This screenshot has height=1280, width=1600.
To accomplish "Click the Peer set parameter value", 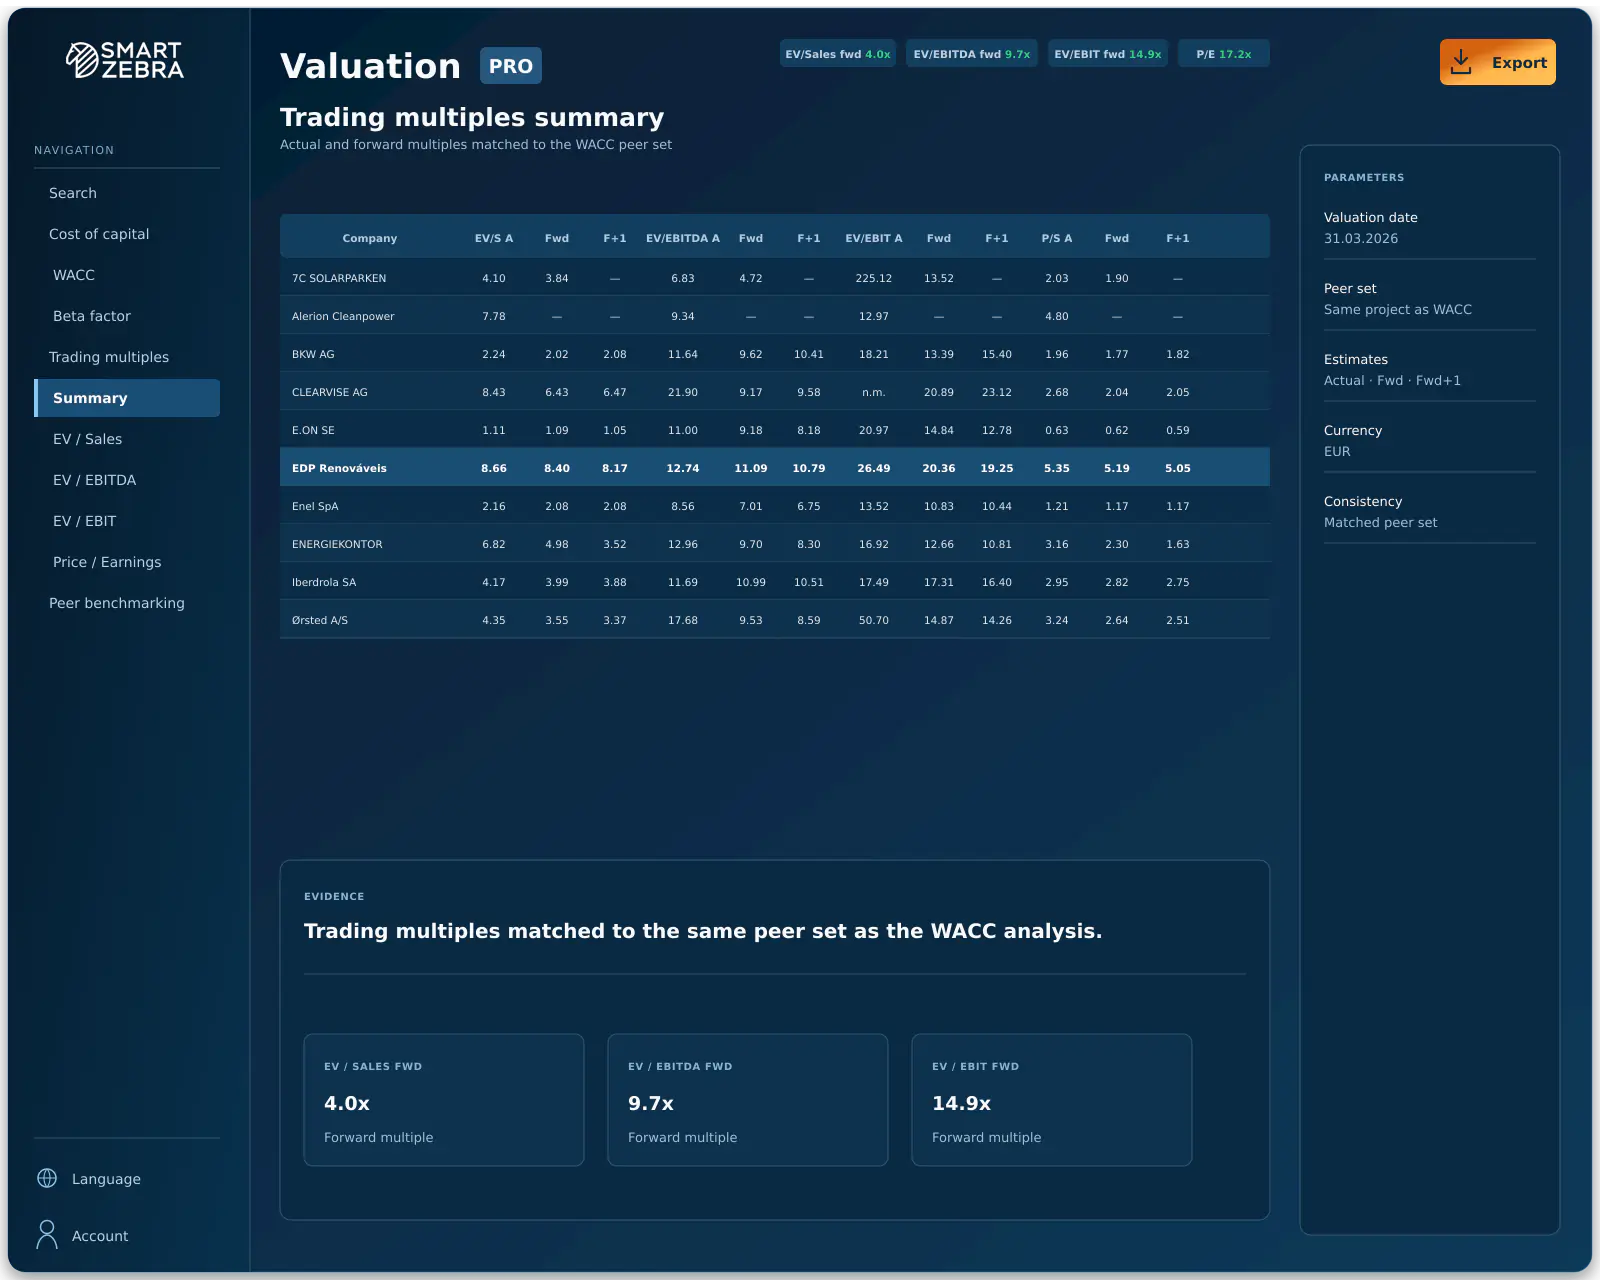I will pos(1398,310).
